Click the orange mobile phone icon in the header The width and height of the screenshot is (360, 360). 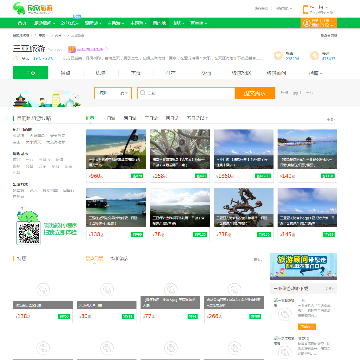(x=305, y=10)
